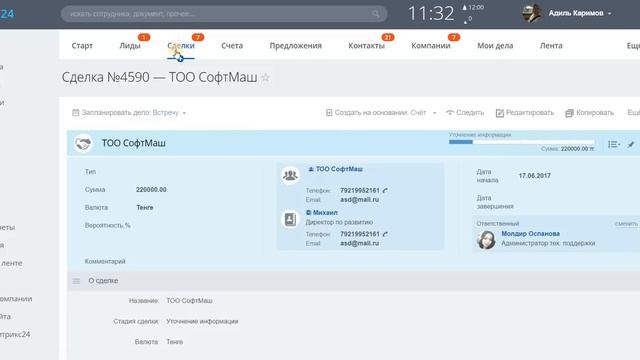Go to the Компании tab
The height and width of the screenshot is (360, 640).
click(x=431, y=46)
